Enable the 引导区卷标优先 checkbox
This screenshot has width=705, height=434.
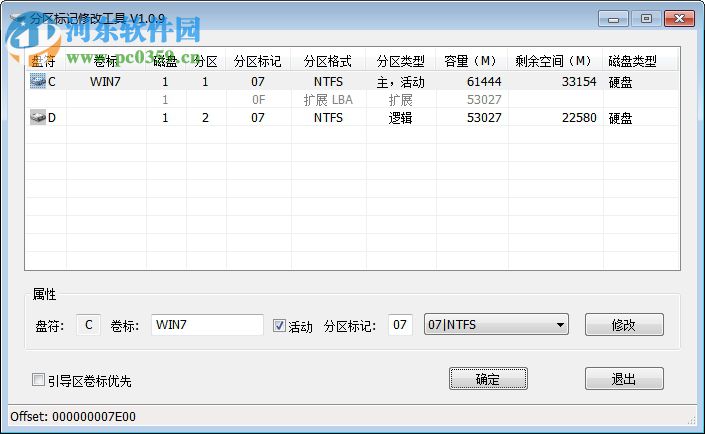coord(38,380)
